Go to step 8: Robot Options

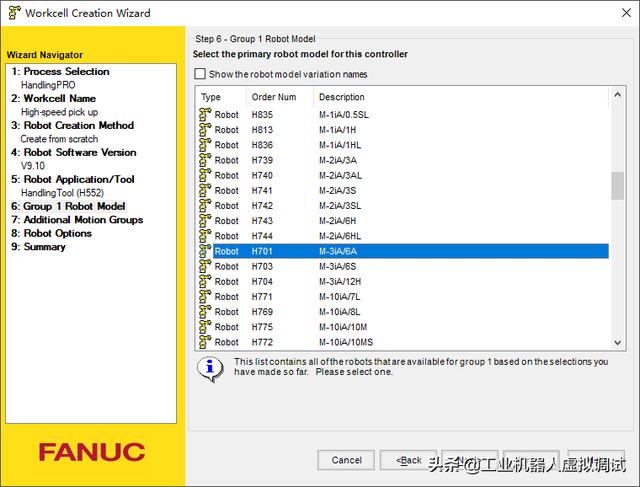click(51, 233)
